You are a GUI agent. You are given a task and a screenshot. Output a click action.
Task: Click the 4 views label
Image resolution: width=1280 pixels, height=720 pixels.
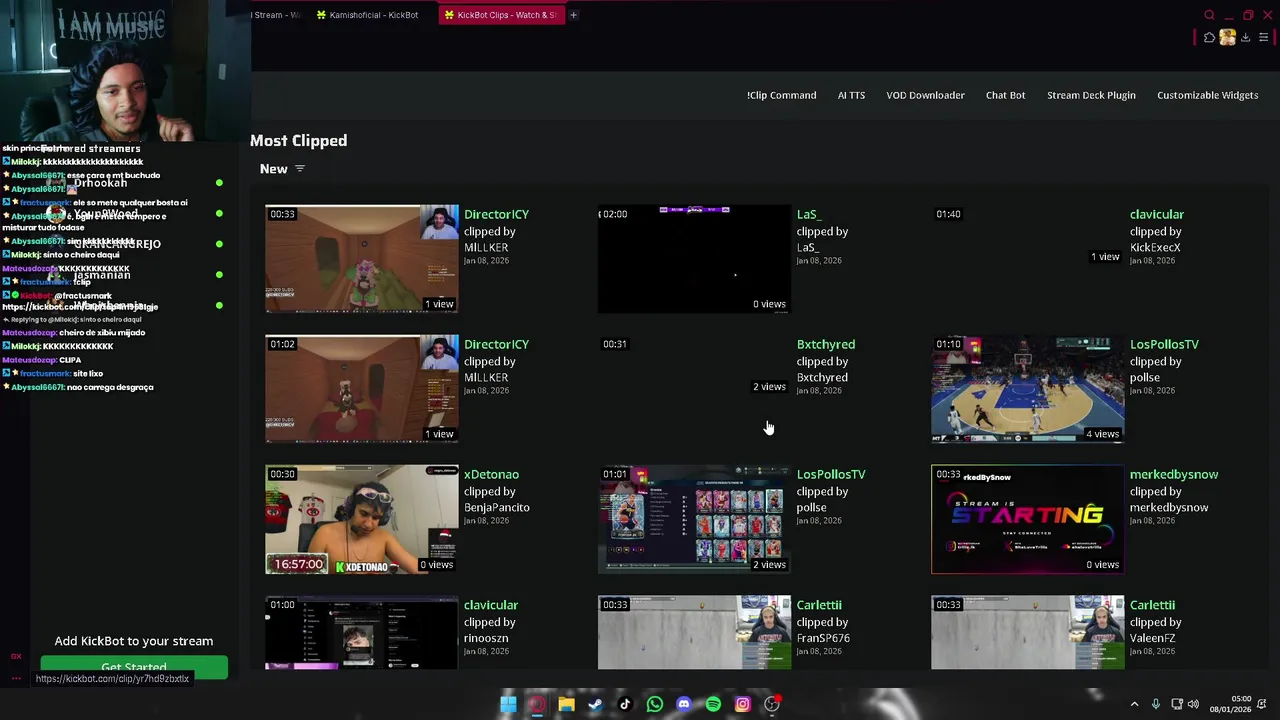(x=1102, y=434)
